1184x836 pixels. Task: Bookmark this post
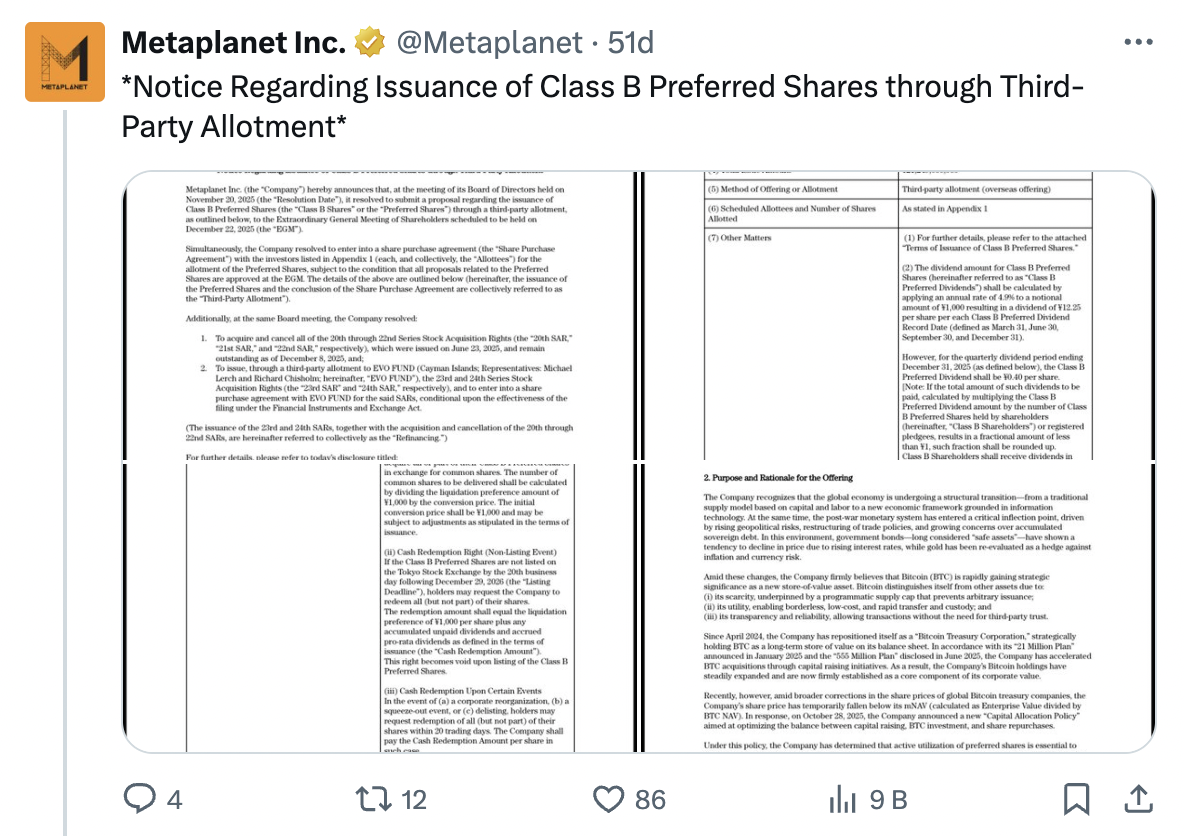click(1076, 799)
